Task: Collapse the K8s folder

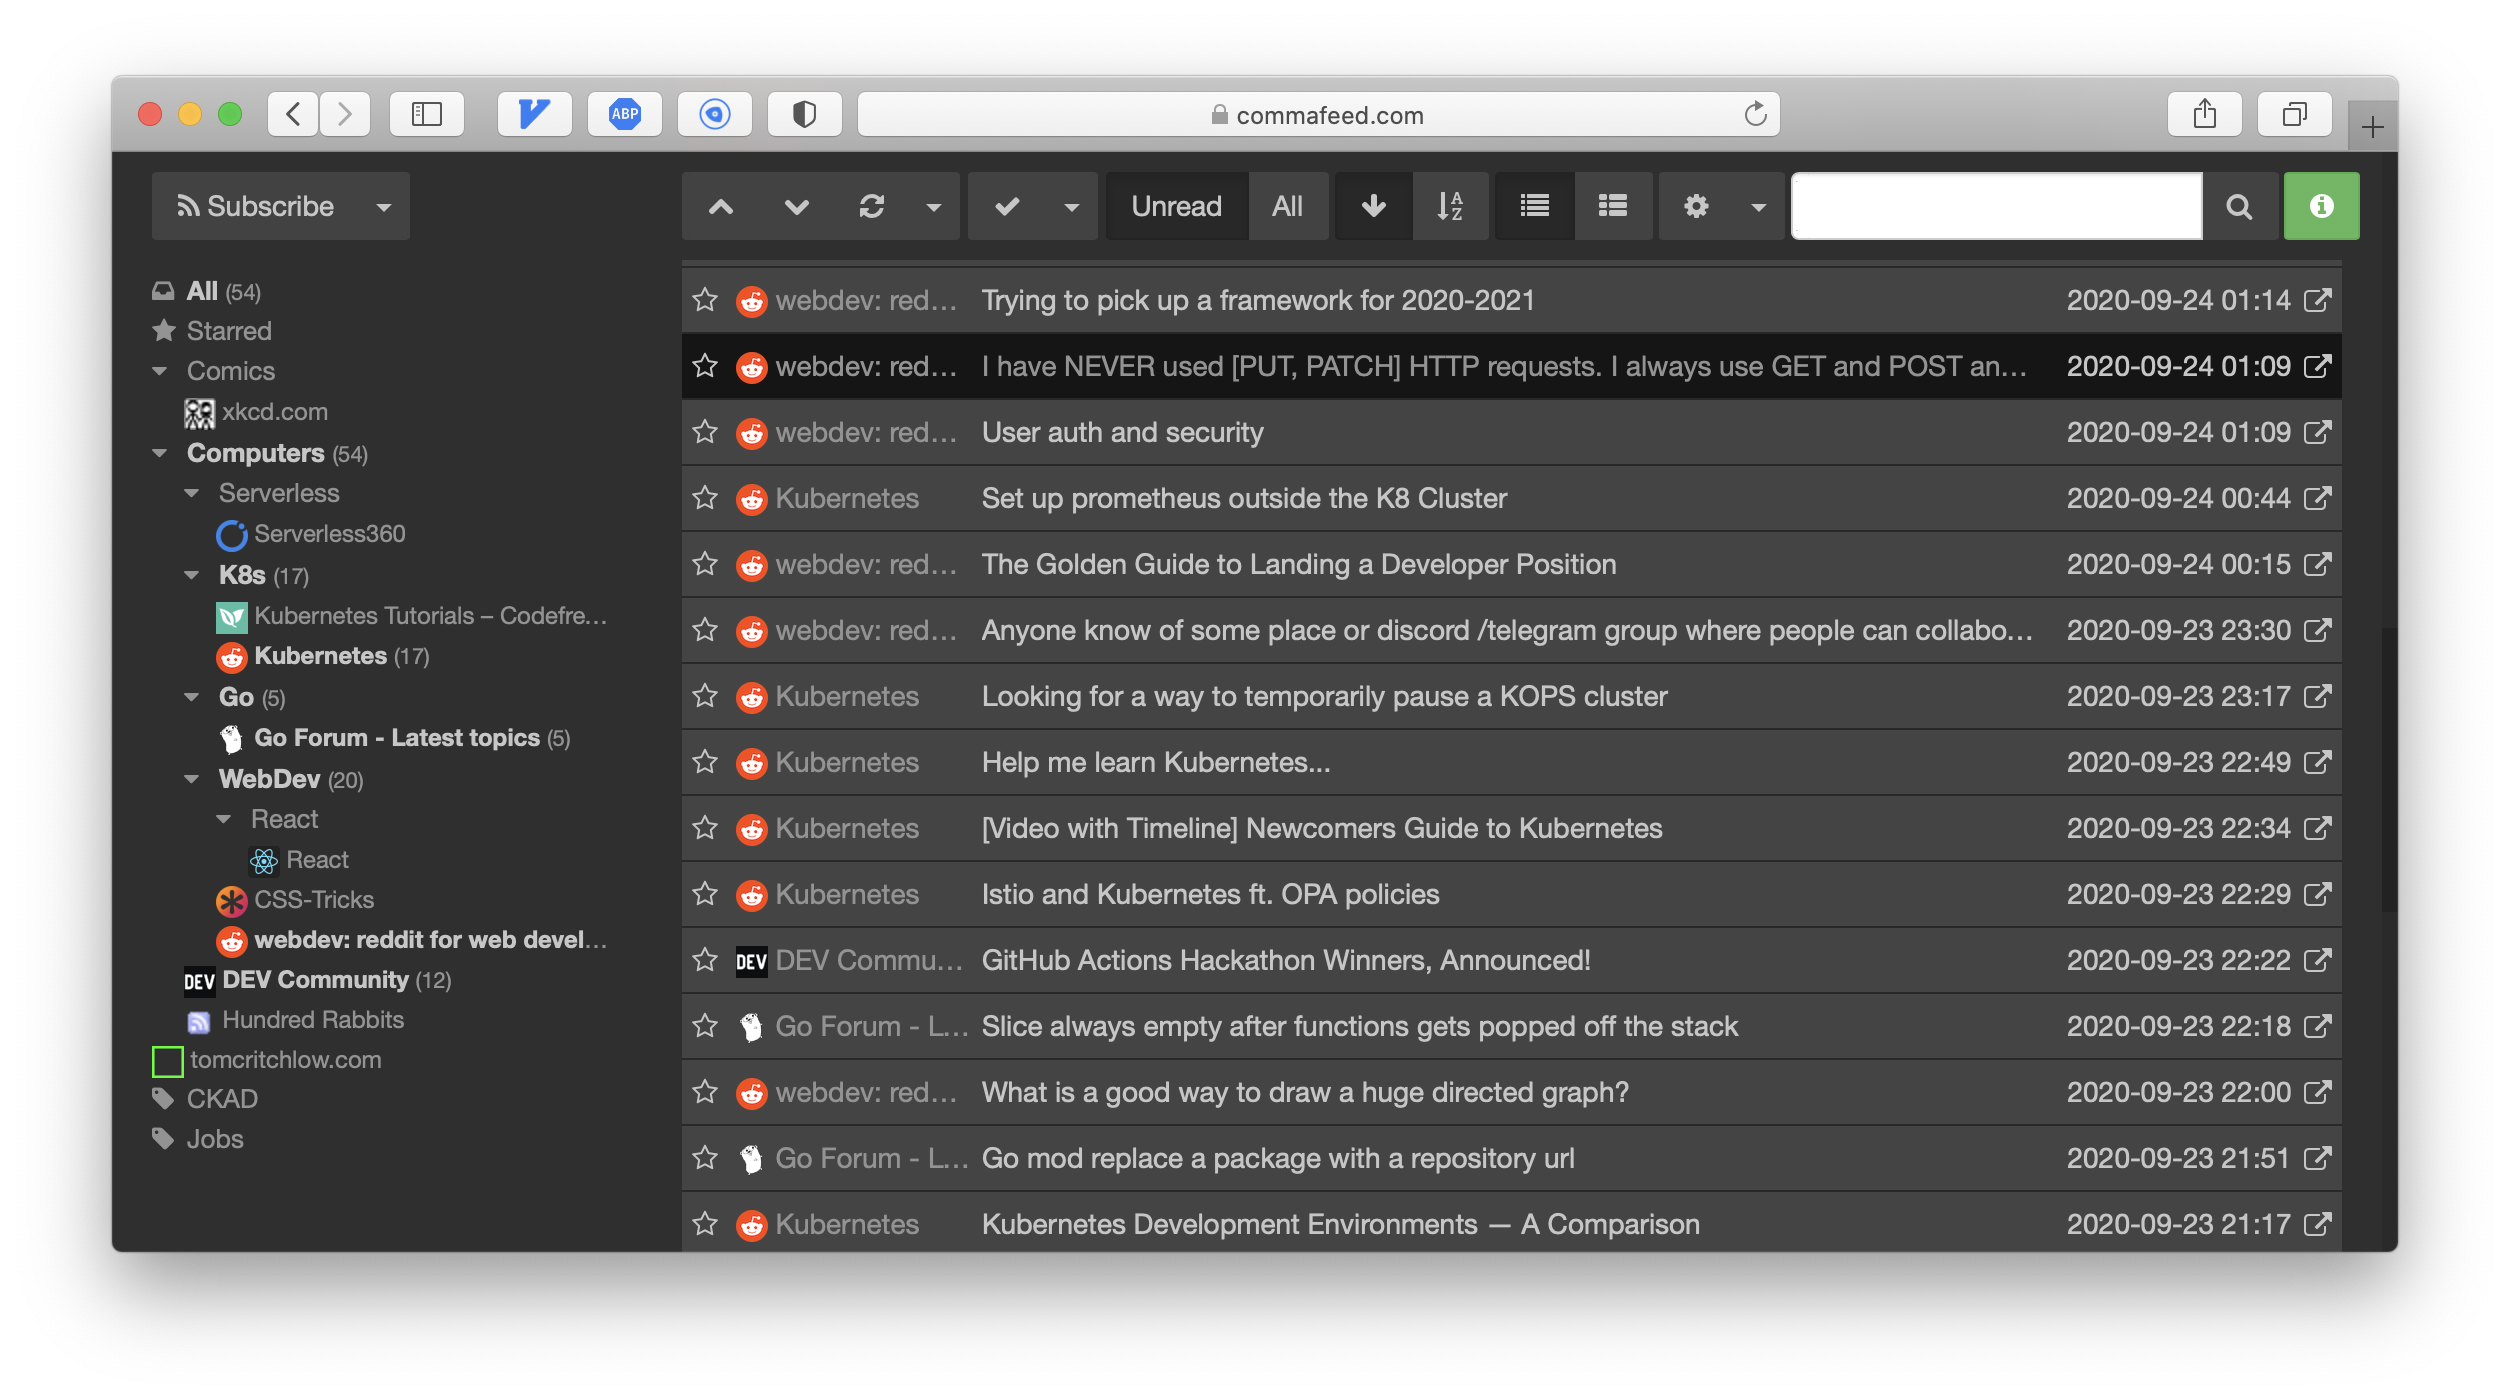Action: coord(191,575)
